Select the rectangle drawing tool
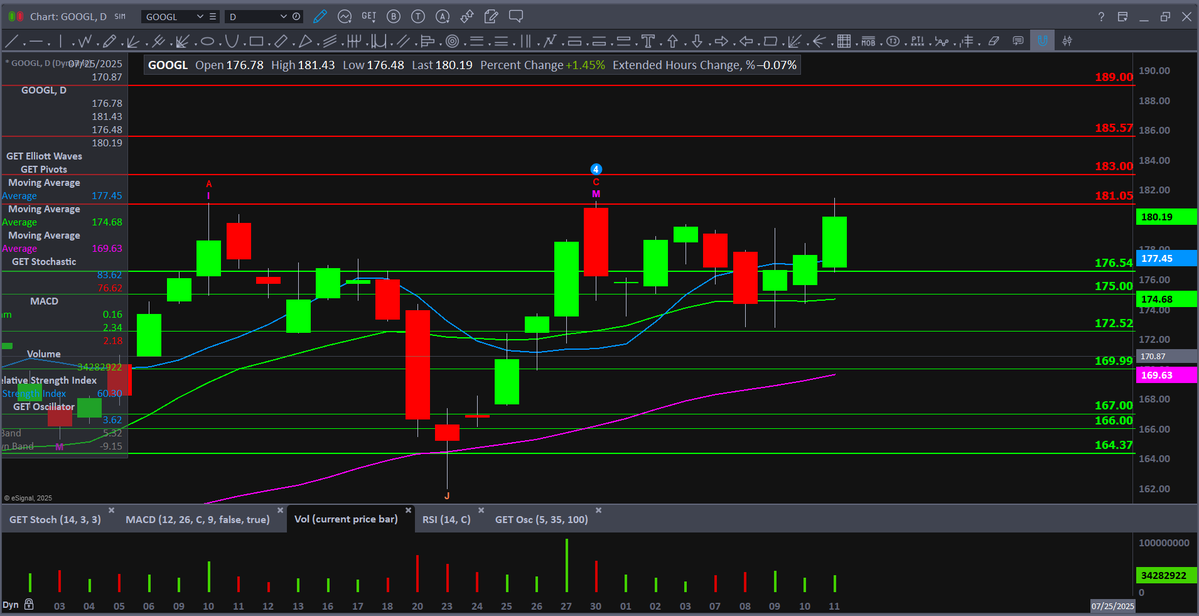Screen dimensions: 1199x616 coord(256,41)
